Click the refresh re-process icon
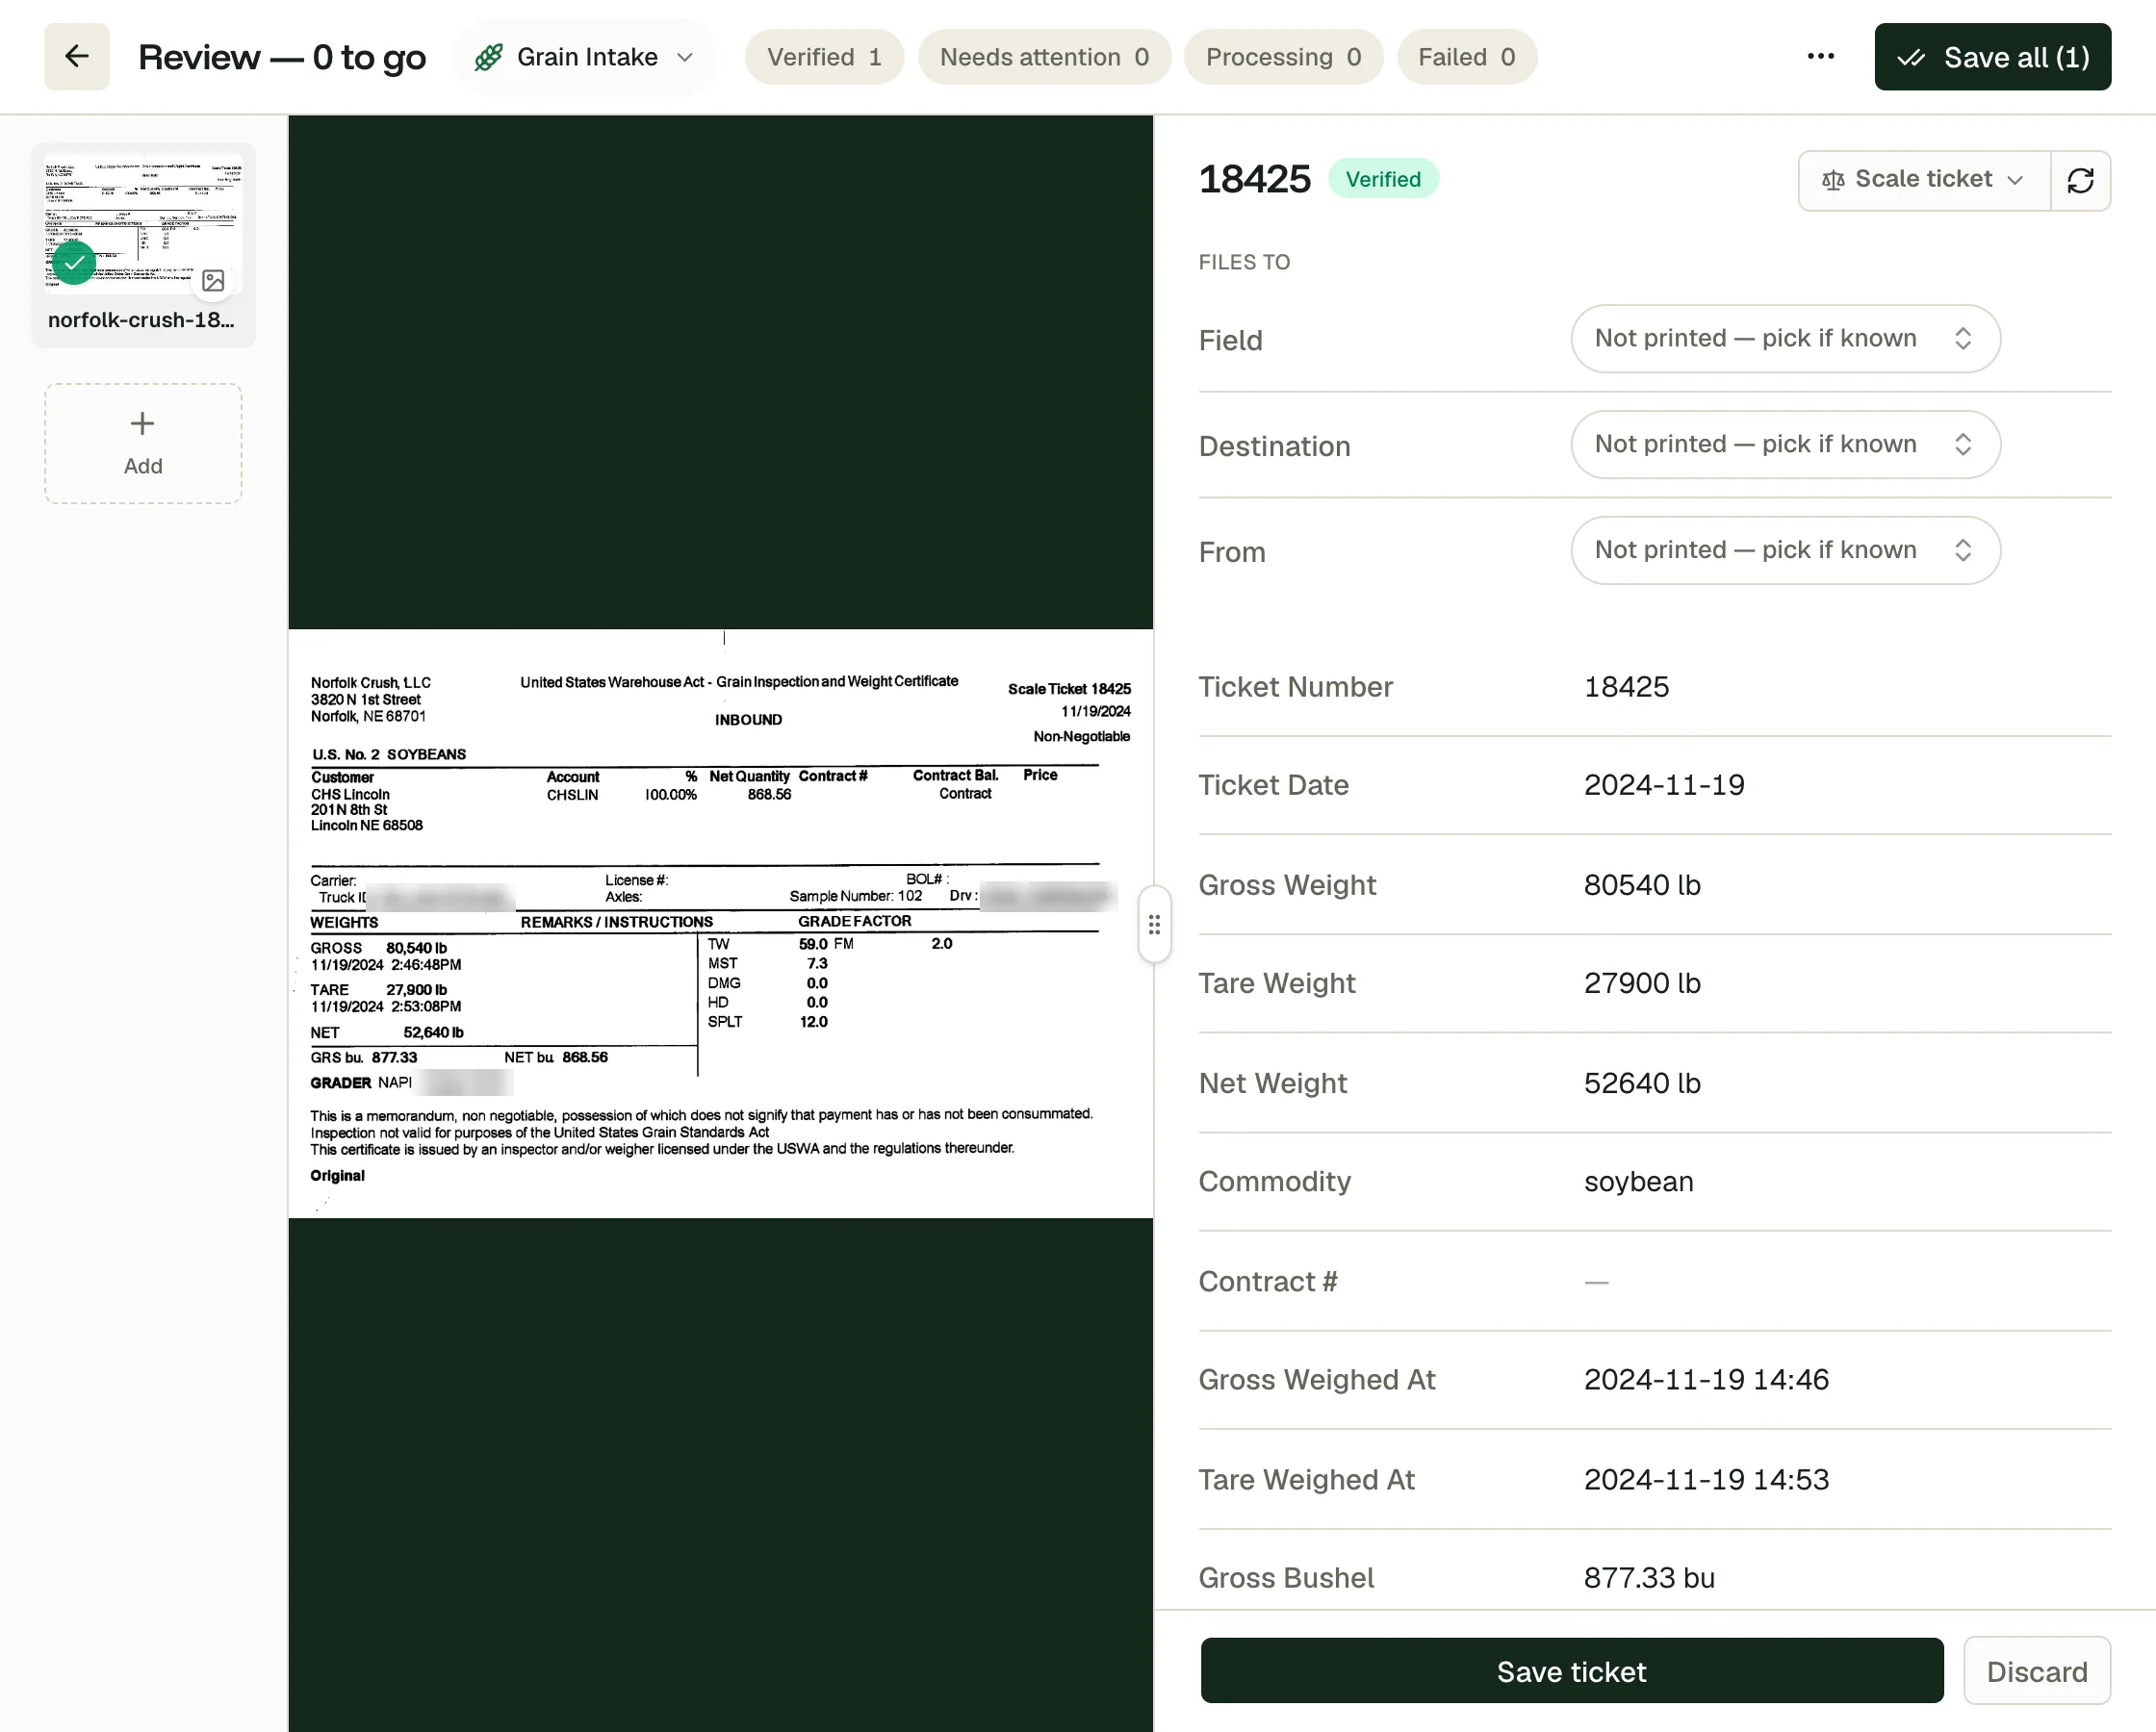 [x=2080, y=180]
